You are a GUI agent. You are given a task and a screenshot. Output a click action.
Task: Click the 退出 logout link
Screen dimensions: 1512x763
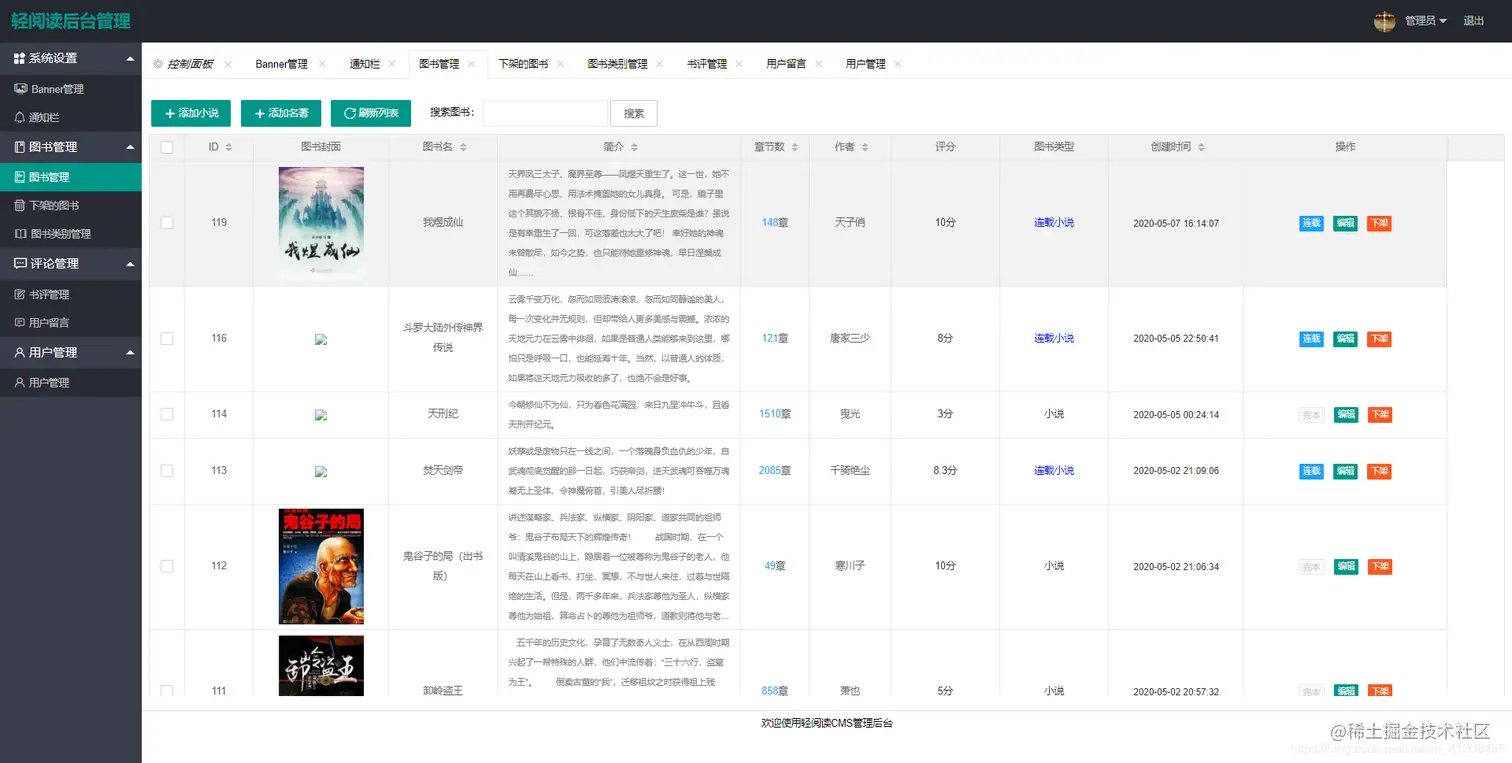(1474, 21)
